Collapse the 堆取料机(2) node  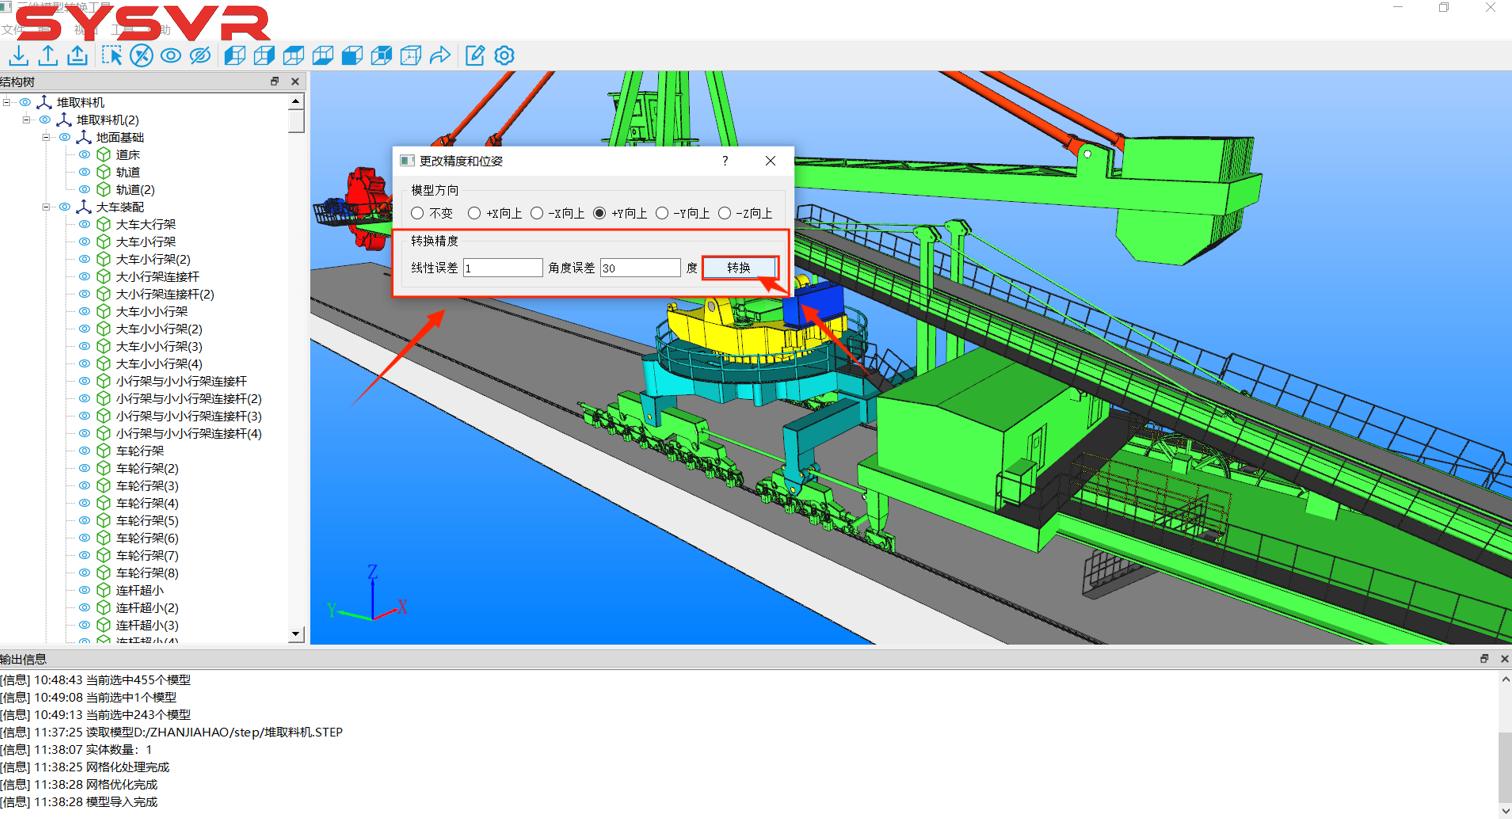(27, 120)
